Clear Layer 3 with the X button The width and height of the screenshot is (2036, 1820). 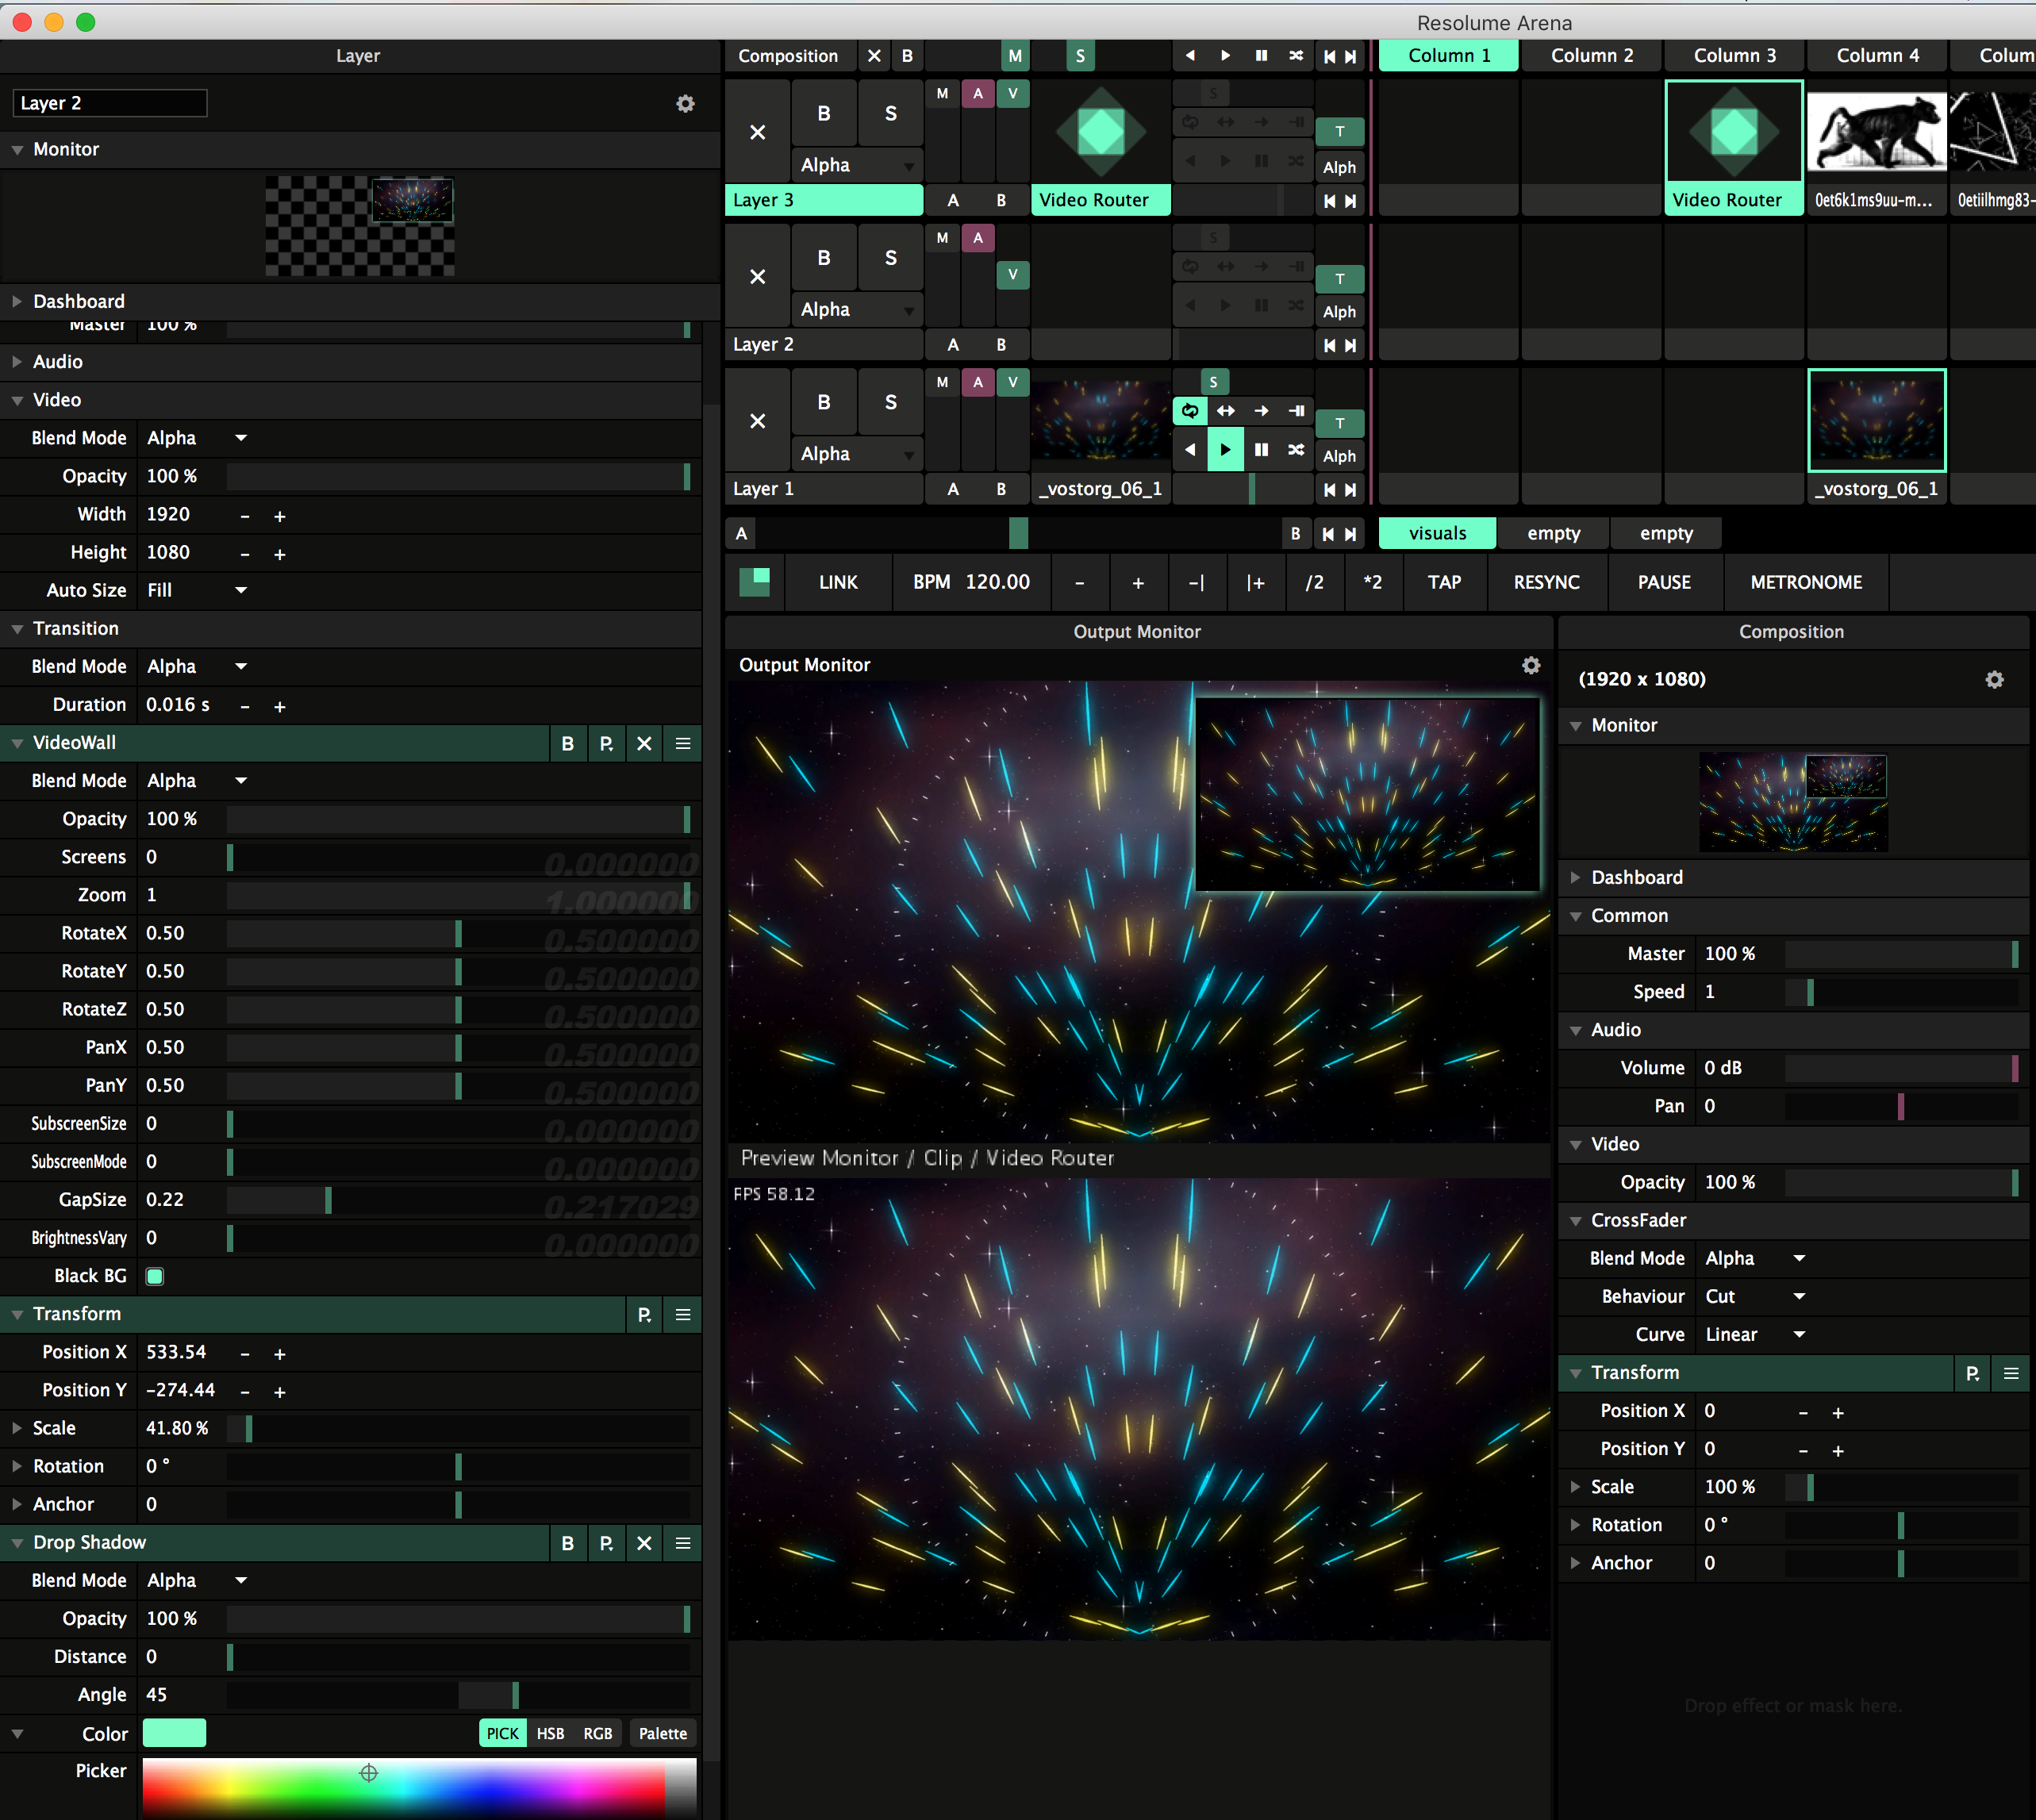[x=757, y=132]
